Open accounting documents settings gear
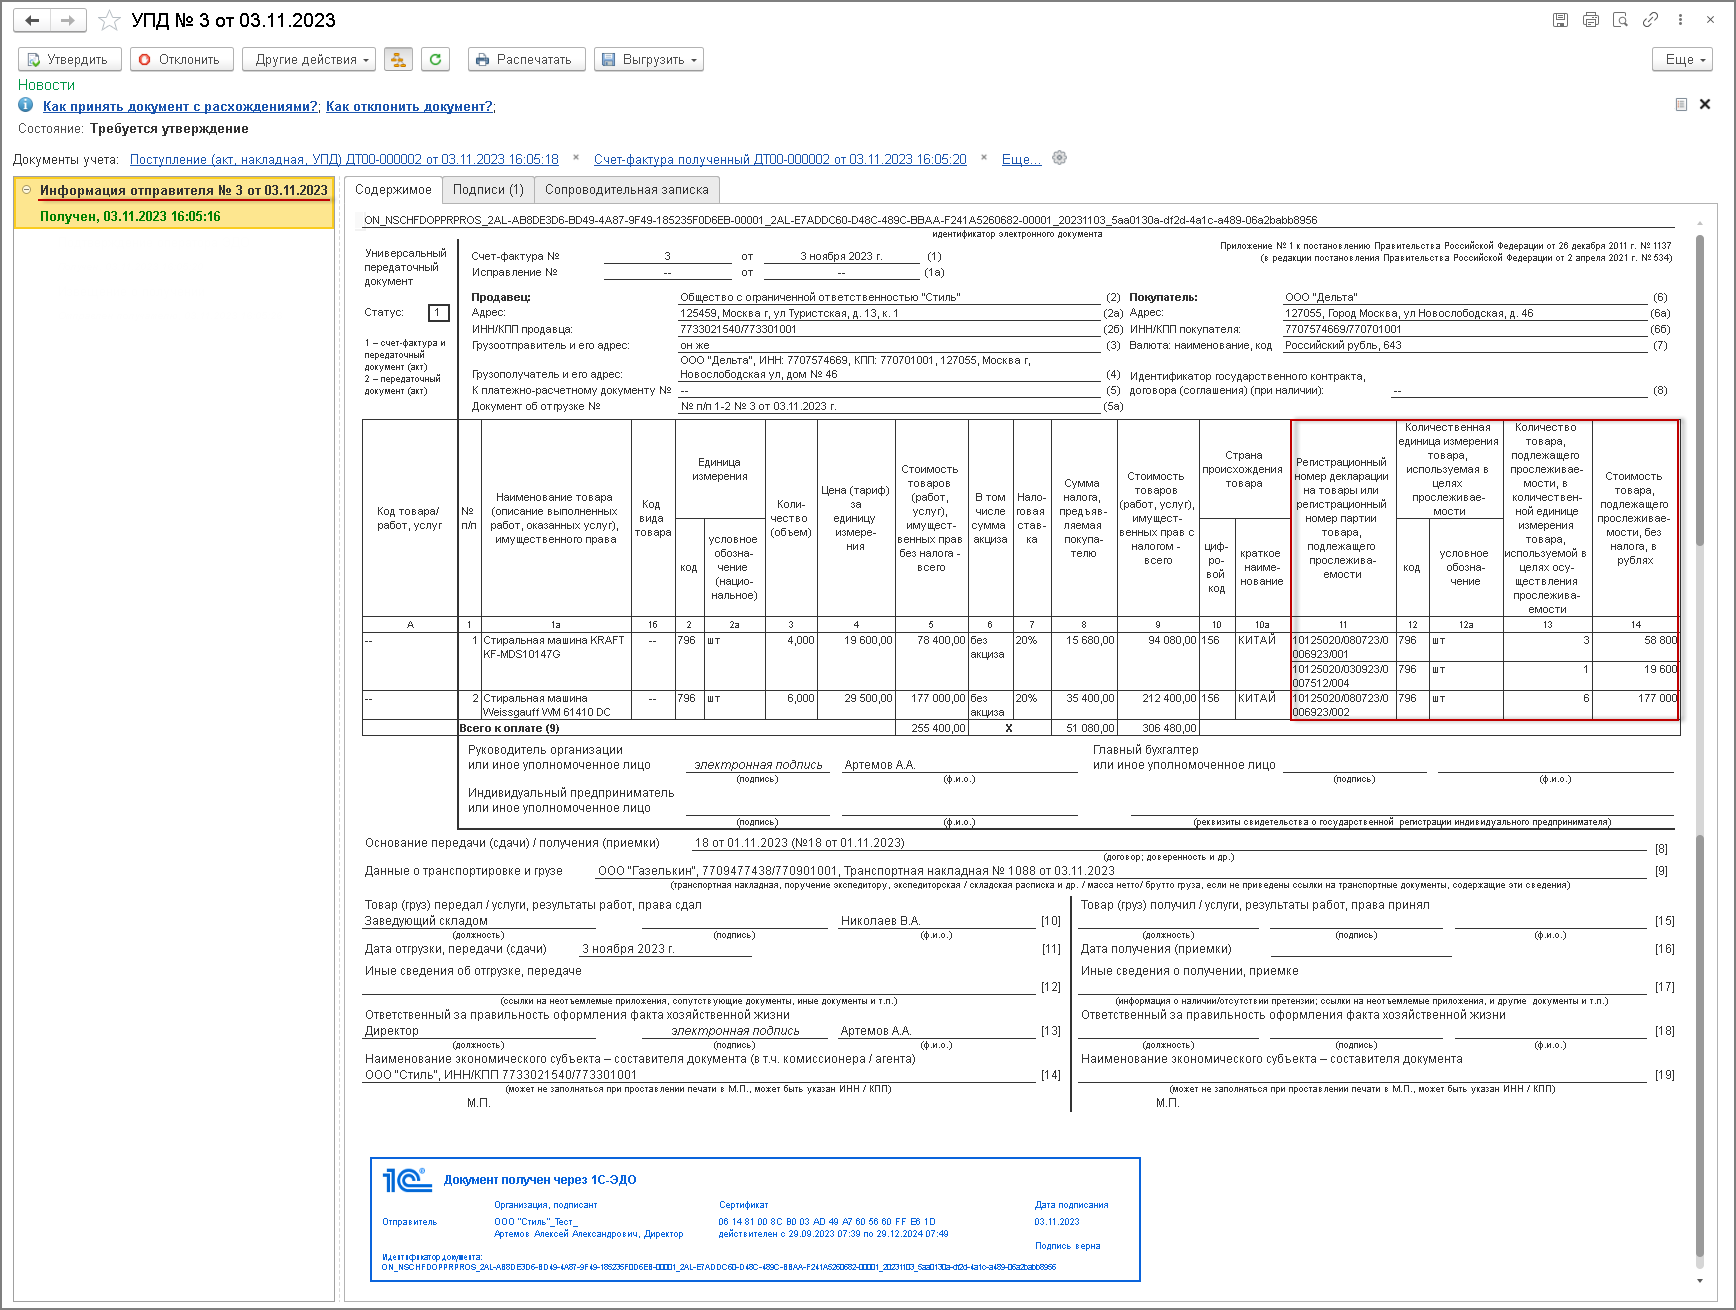Screen dimensions: 1736x1310 [1060, 158]
